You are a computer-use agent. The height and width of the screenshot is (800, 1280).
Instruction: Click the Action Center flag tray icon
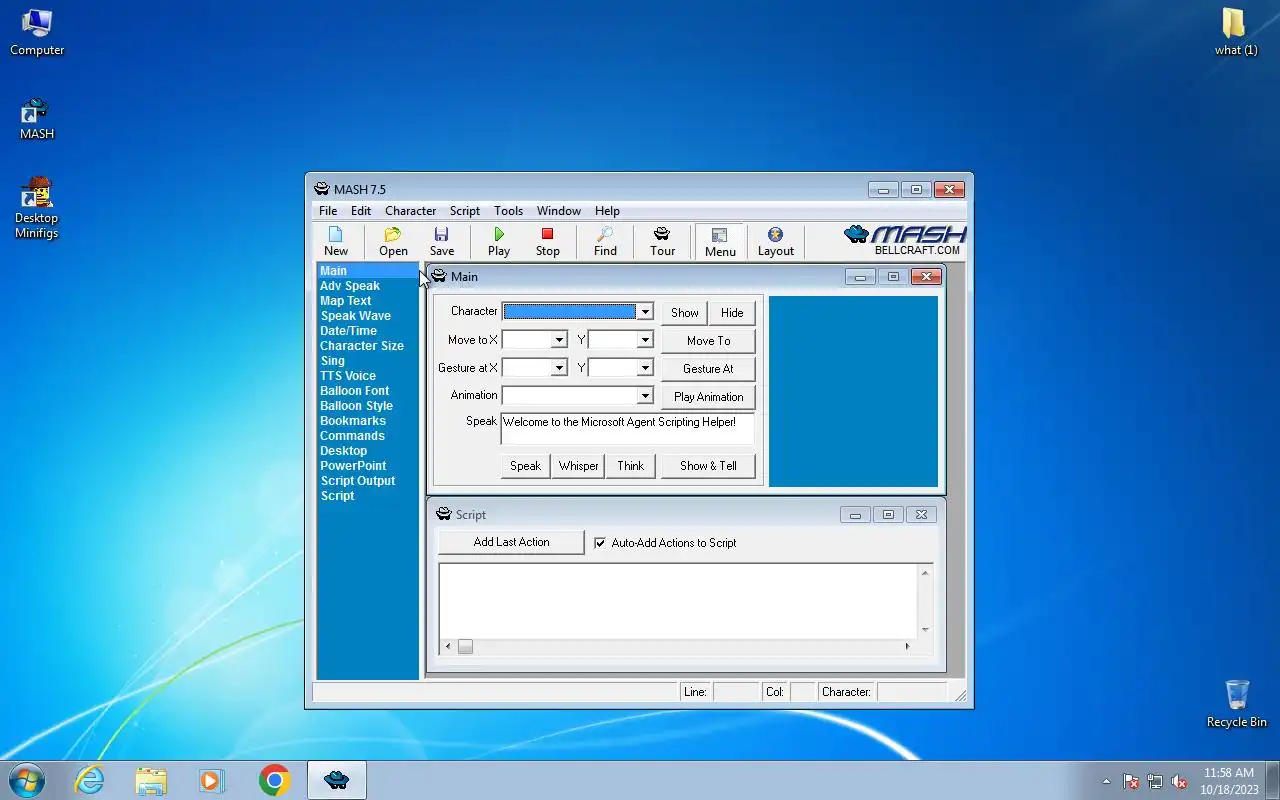tap(1131, 781)
